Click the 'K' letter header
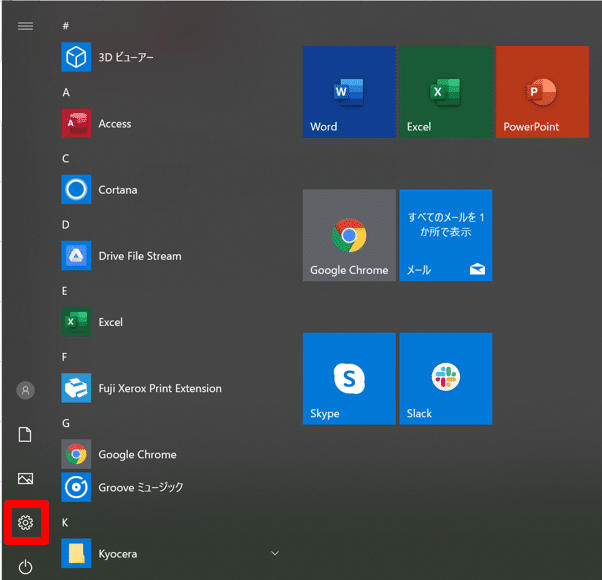602x580 pixels. (x=65, y=522)
